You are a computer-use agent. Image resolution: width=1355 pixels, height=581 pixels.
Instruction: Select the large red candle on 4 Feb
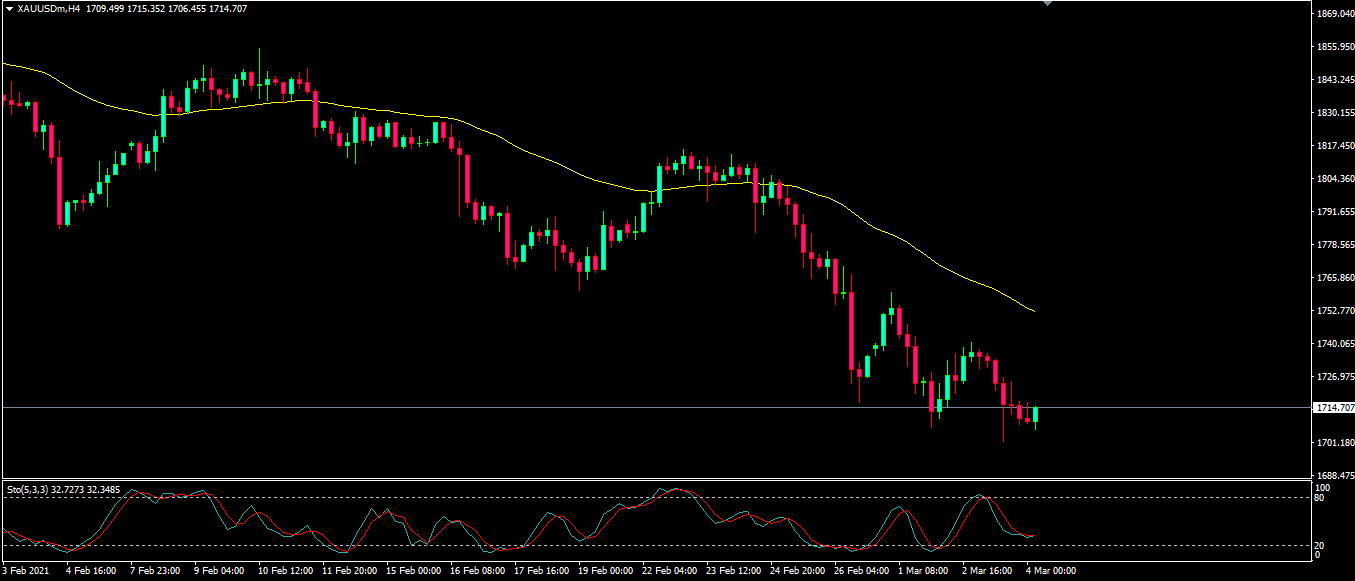click(x=59, y=190)
